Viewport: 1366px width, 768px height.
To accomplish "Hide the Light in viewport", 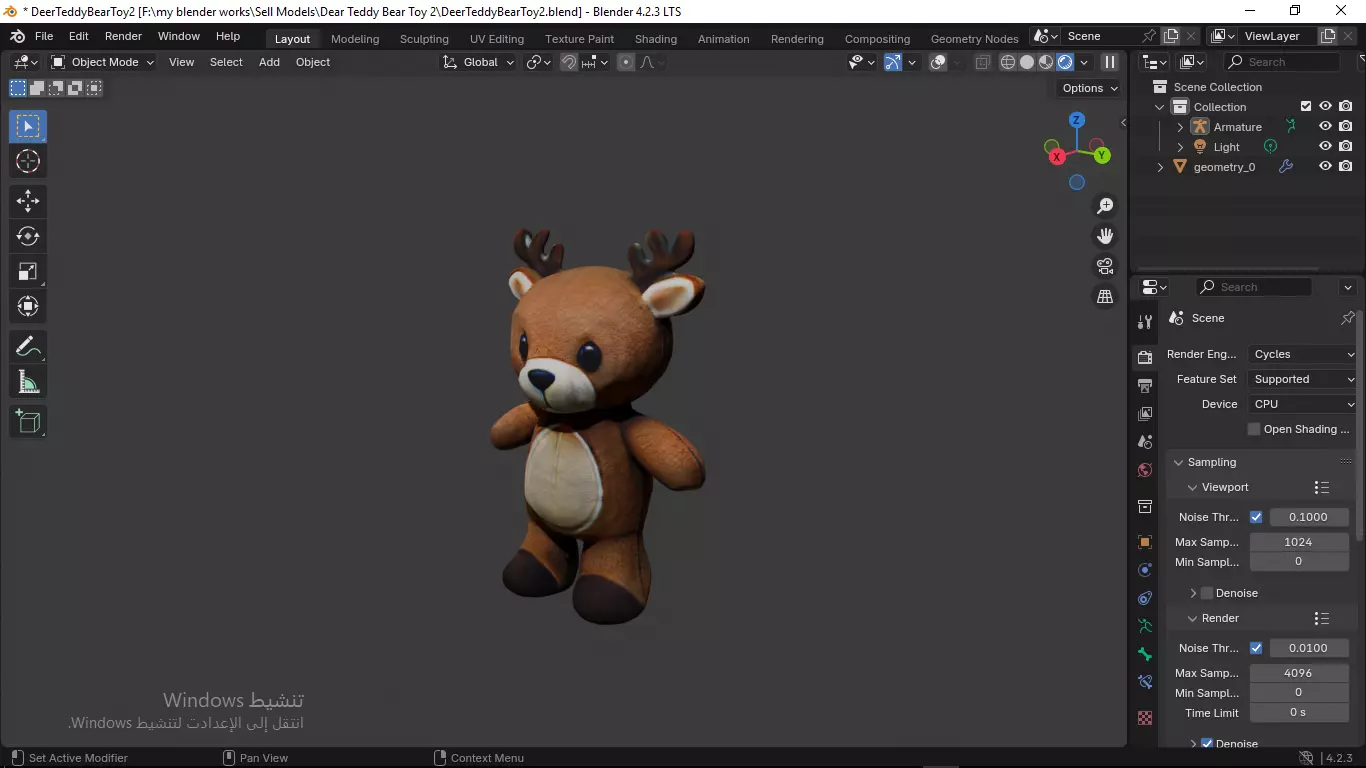I will (x=1325, y=146).
